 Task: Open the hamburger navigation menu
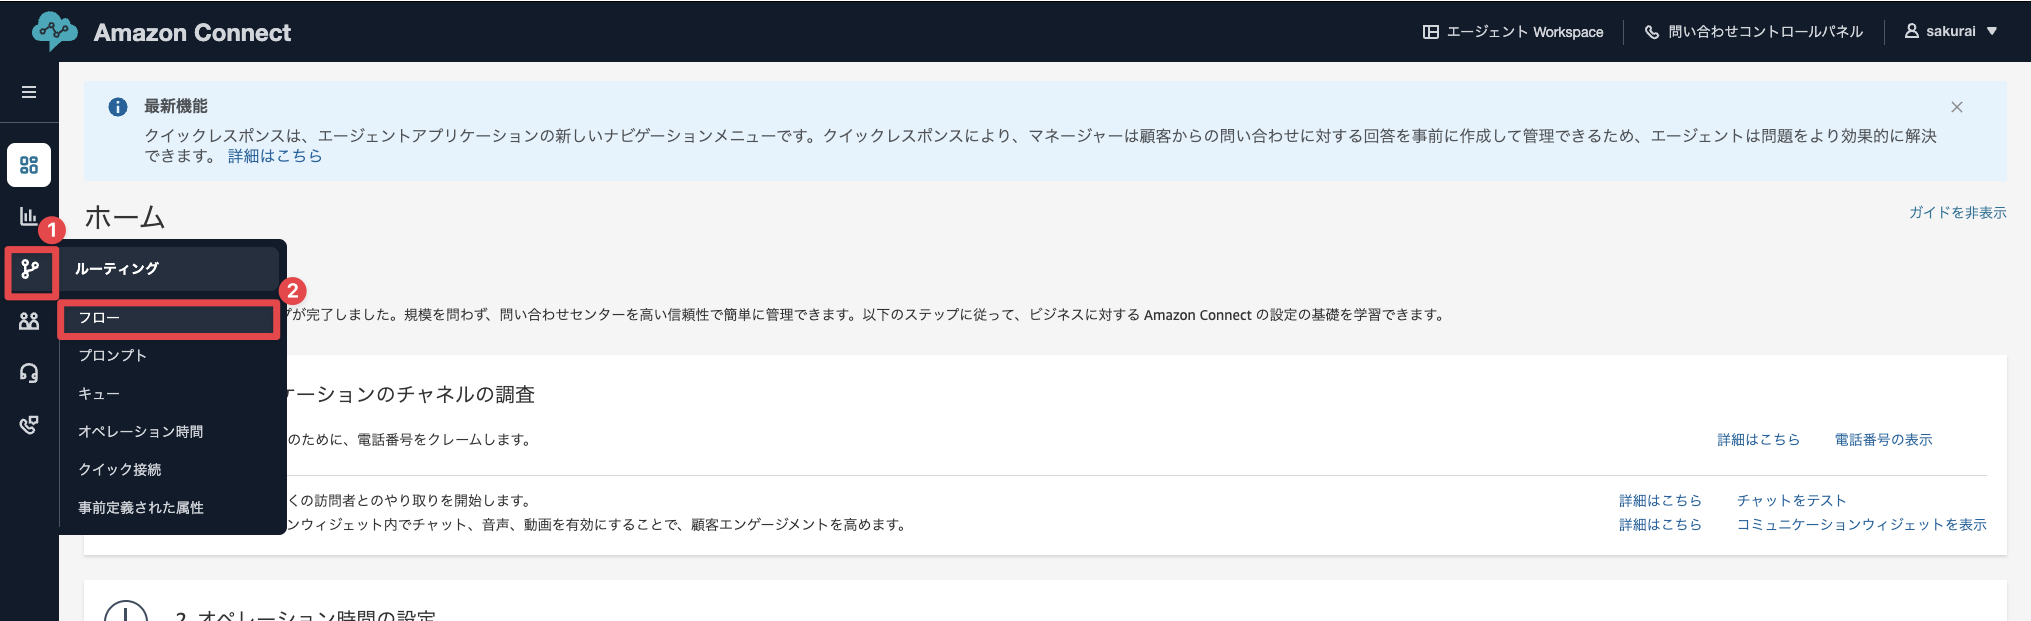(29, 92)
